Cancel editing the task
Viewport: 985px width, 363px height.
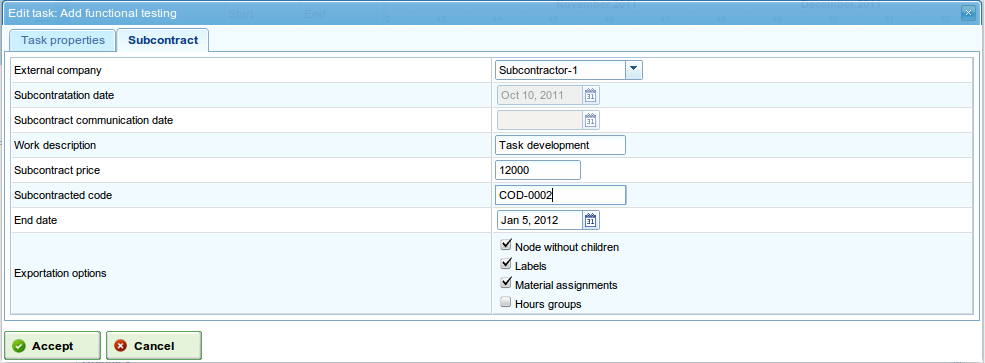[154, 345]
